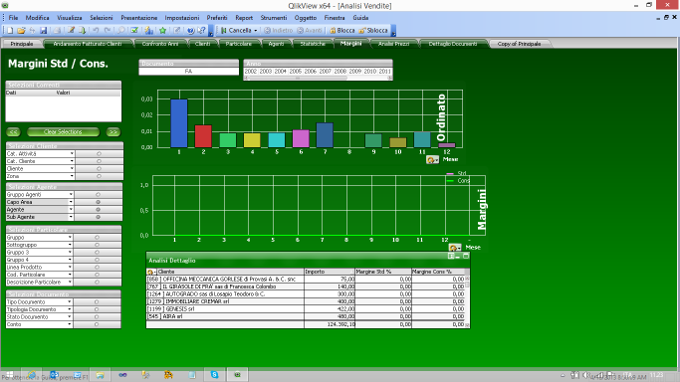Viewport: 680px width, 382px height.
Task: Click the Clear Selections button
Action: coord(63,132)
